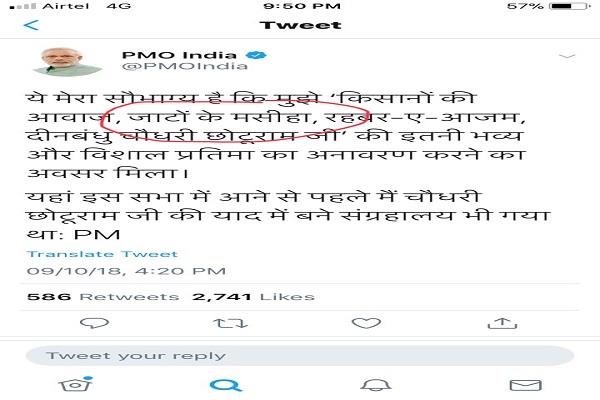The width and height of the screenshot is (600, 400).
Task: Tap the battery indicator in status bar
Action: point(569,6)
